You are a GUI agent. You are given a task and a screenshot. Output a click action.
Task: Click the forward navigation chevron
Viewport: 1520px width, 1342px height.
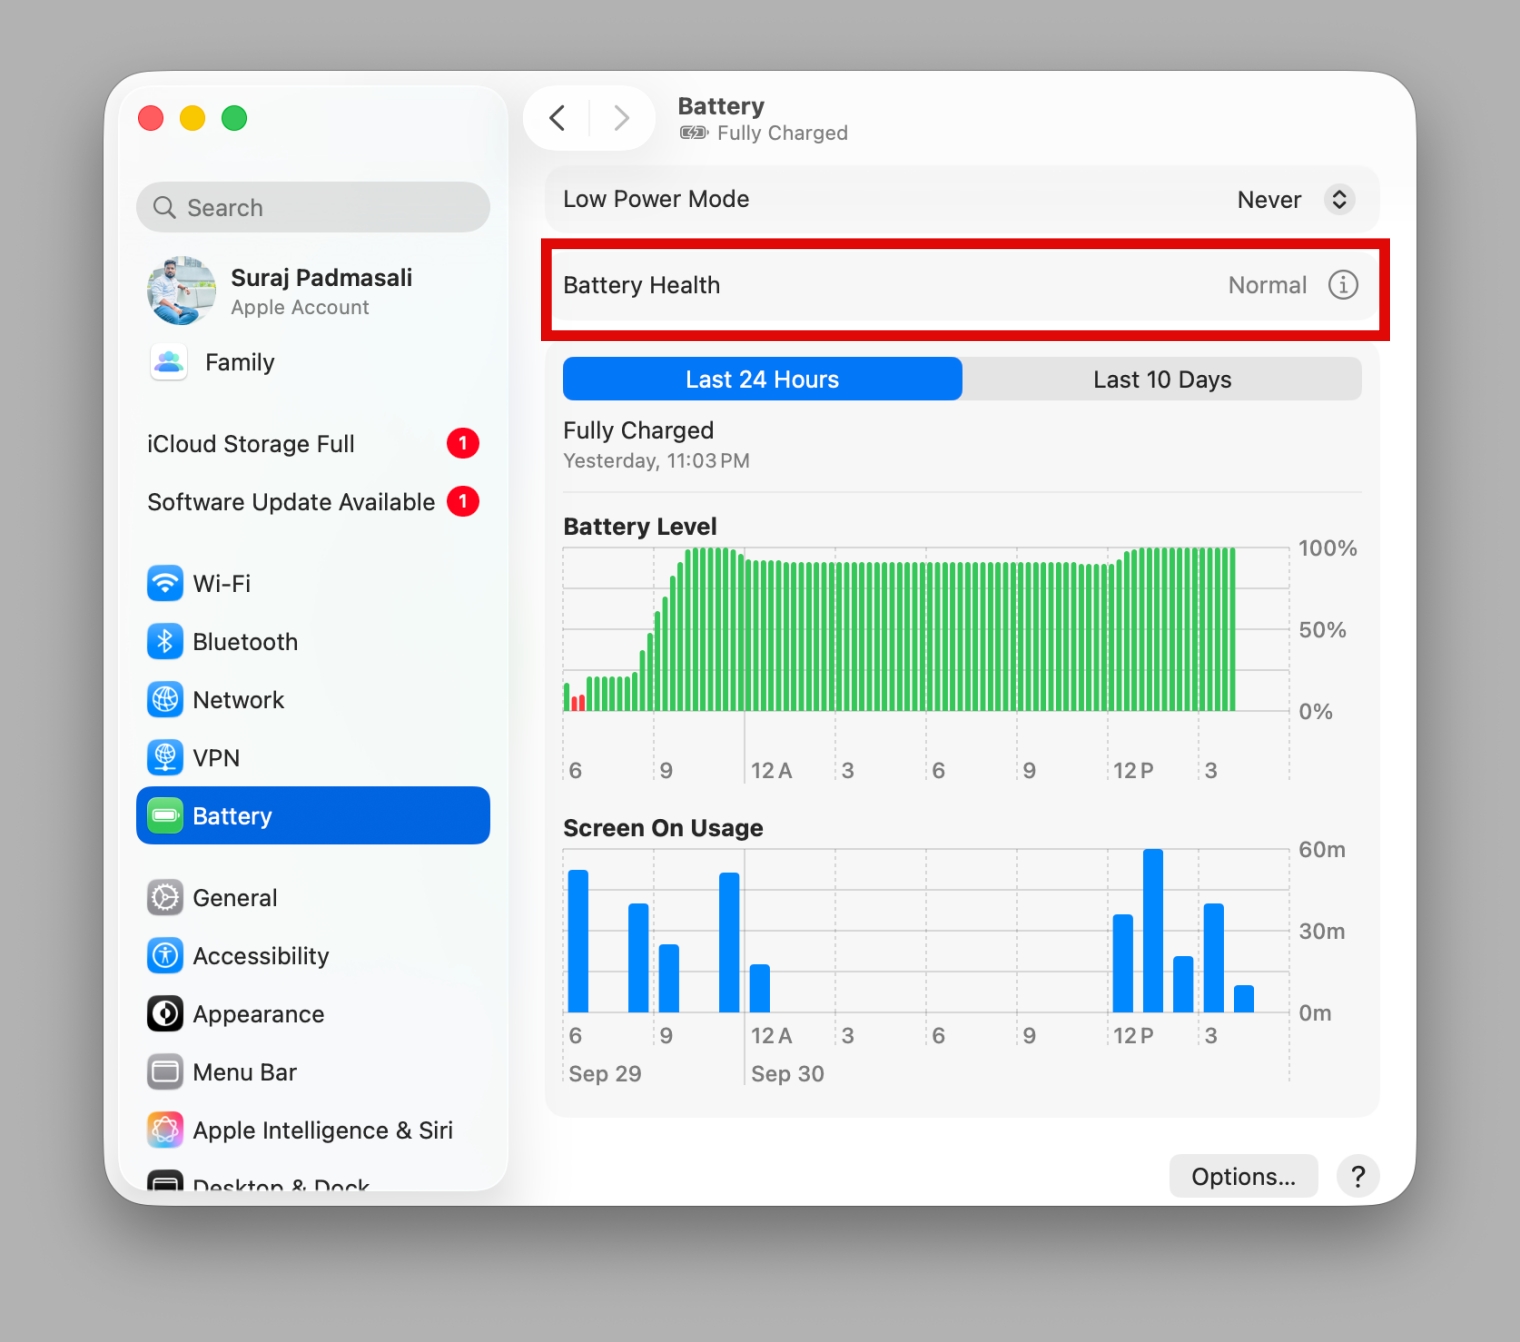click(621, 117)
